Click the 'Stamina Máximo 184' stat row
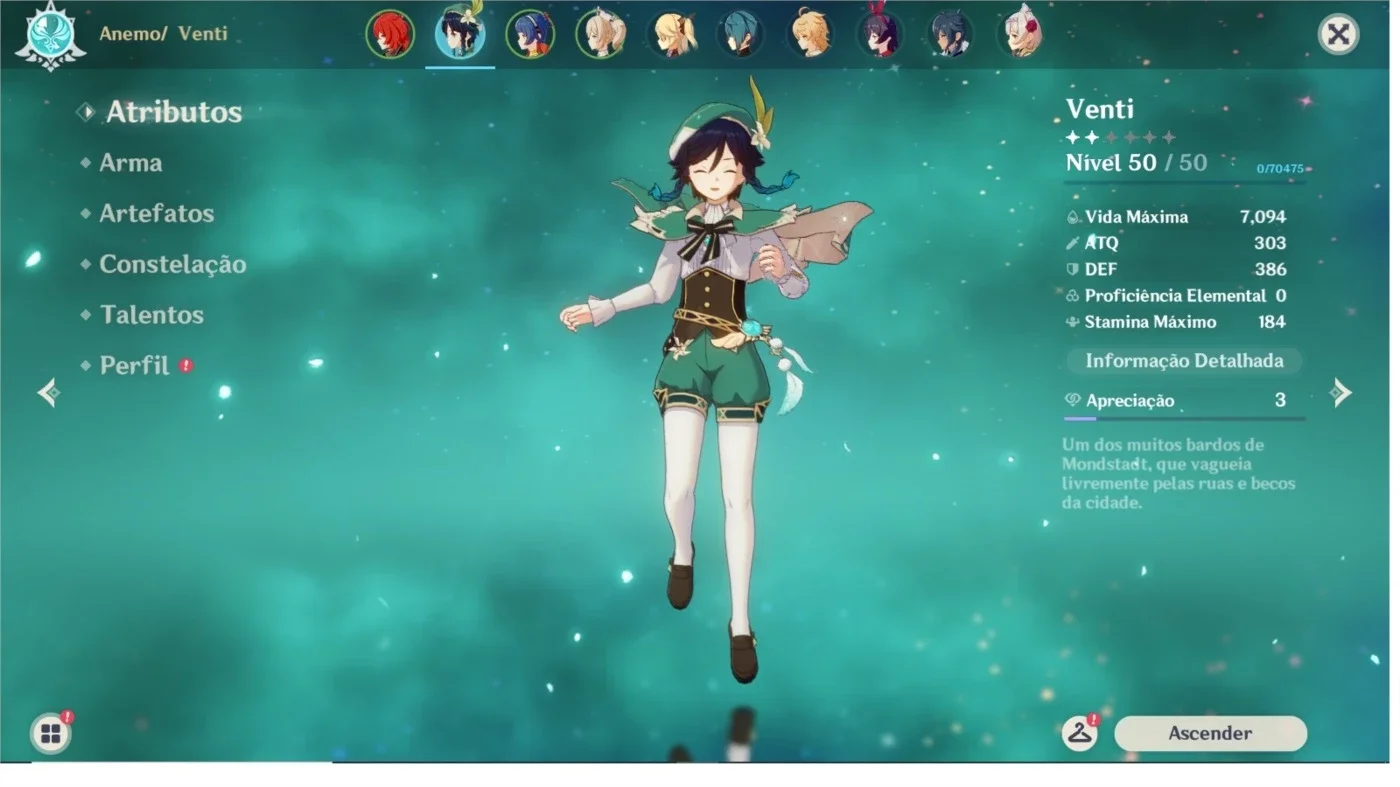 point(1176,322)
